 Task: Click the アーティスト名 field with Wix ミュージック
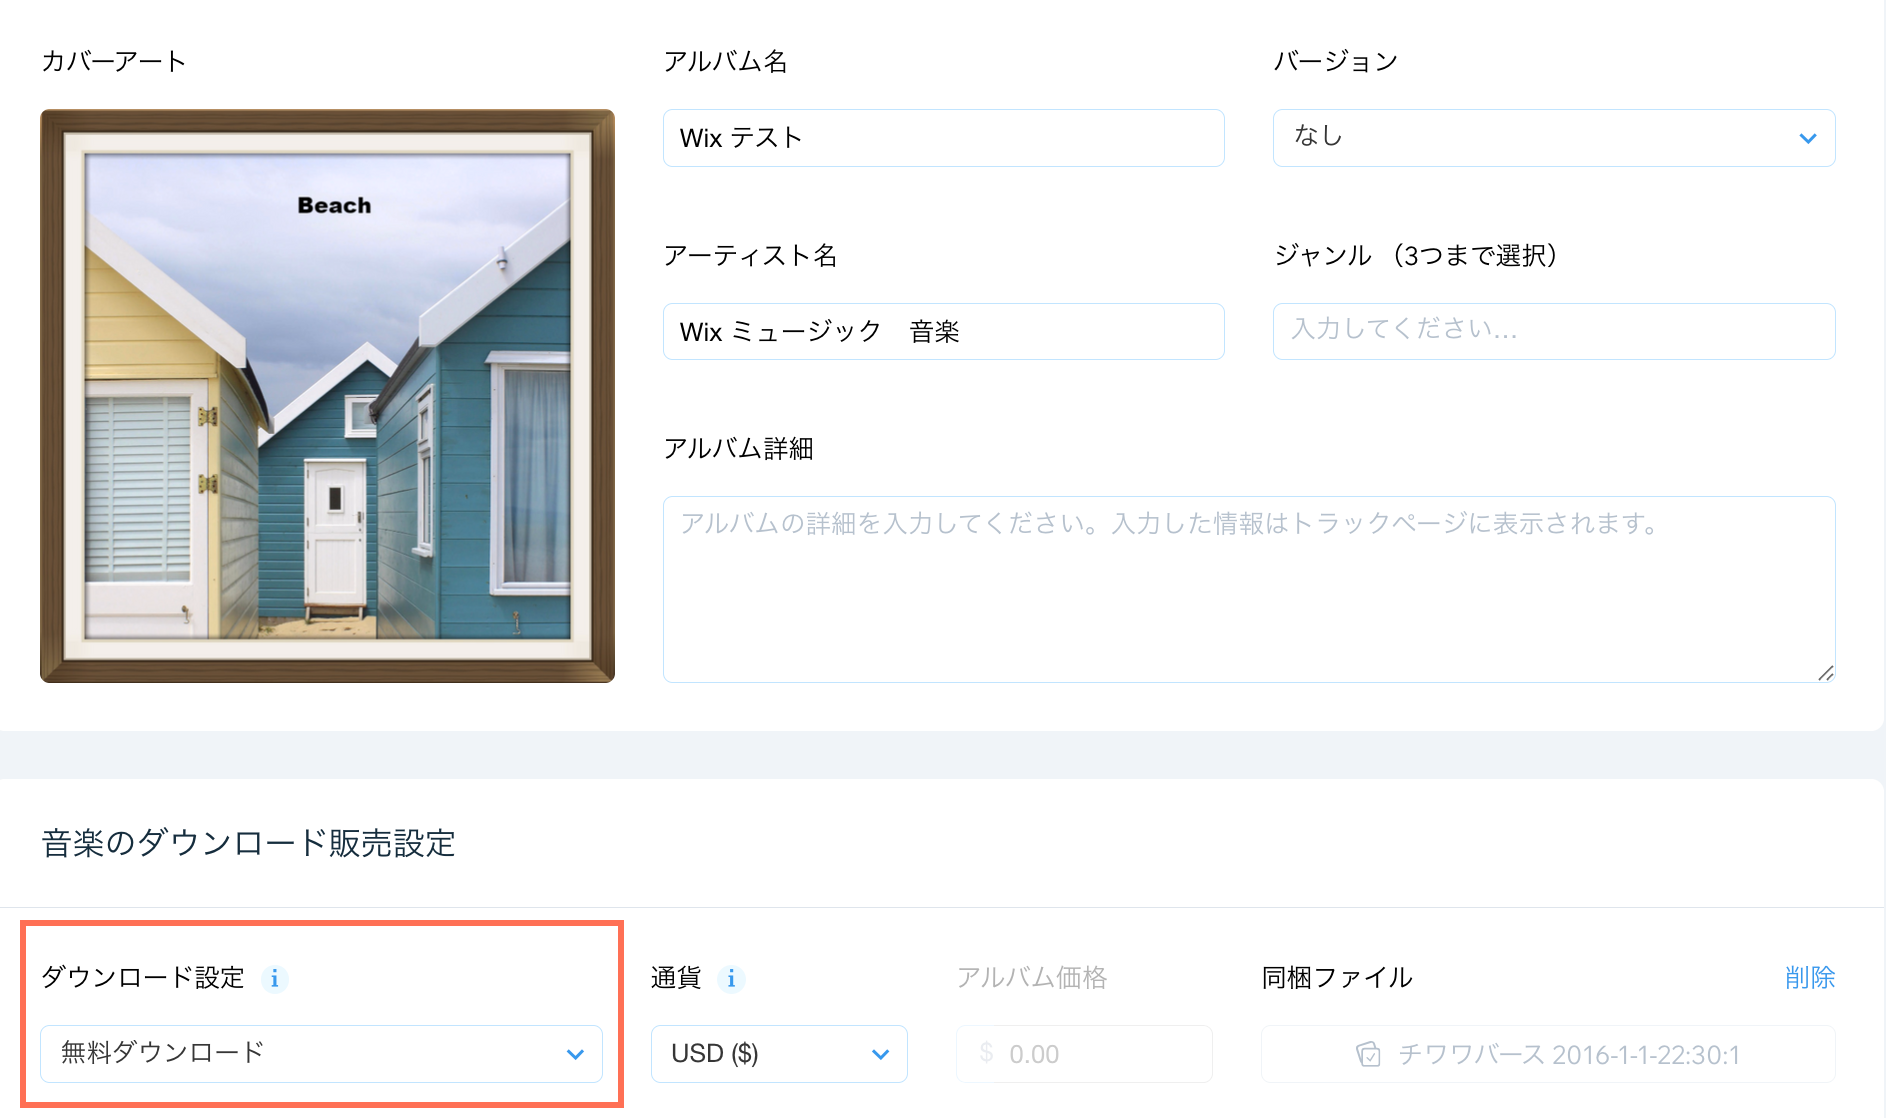[x=943, y=331]
